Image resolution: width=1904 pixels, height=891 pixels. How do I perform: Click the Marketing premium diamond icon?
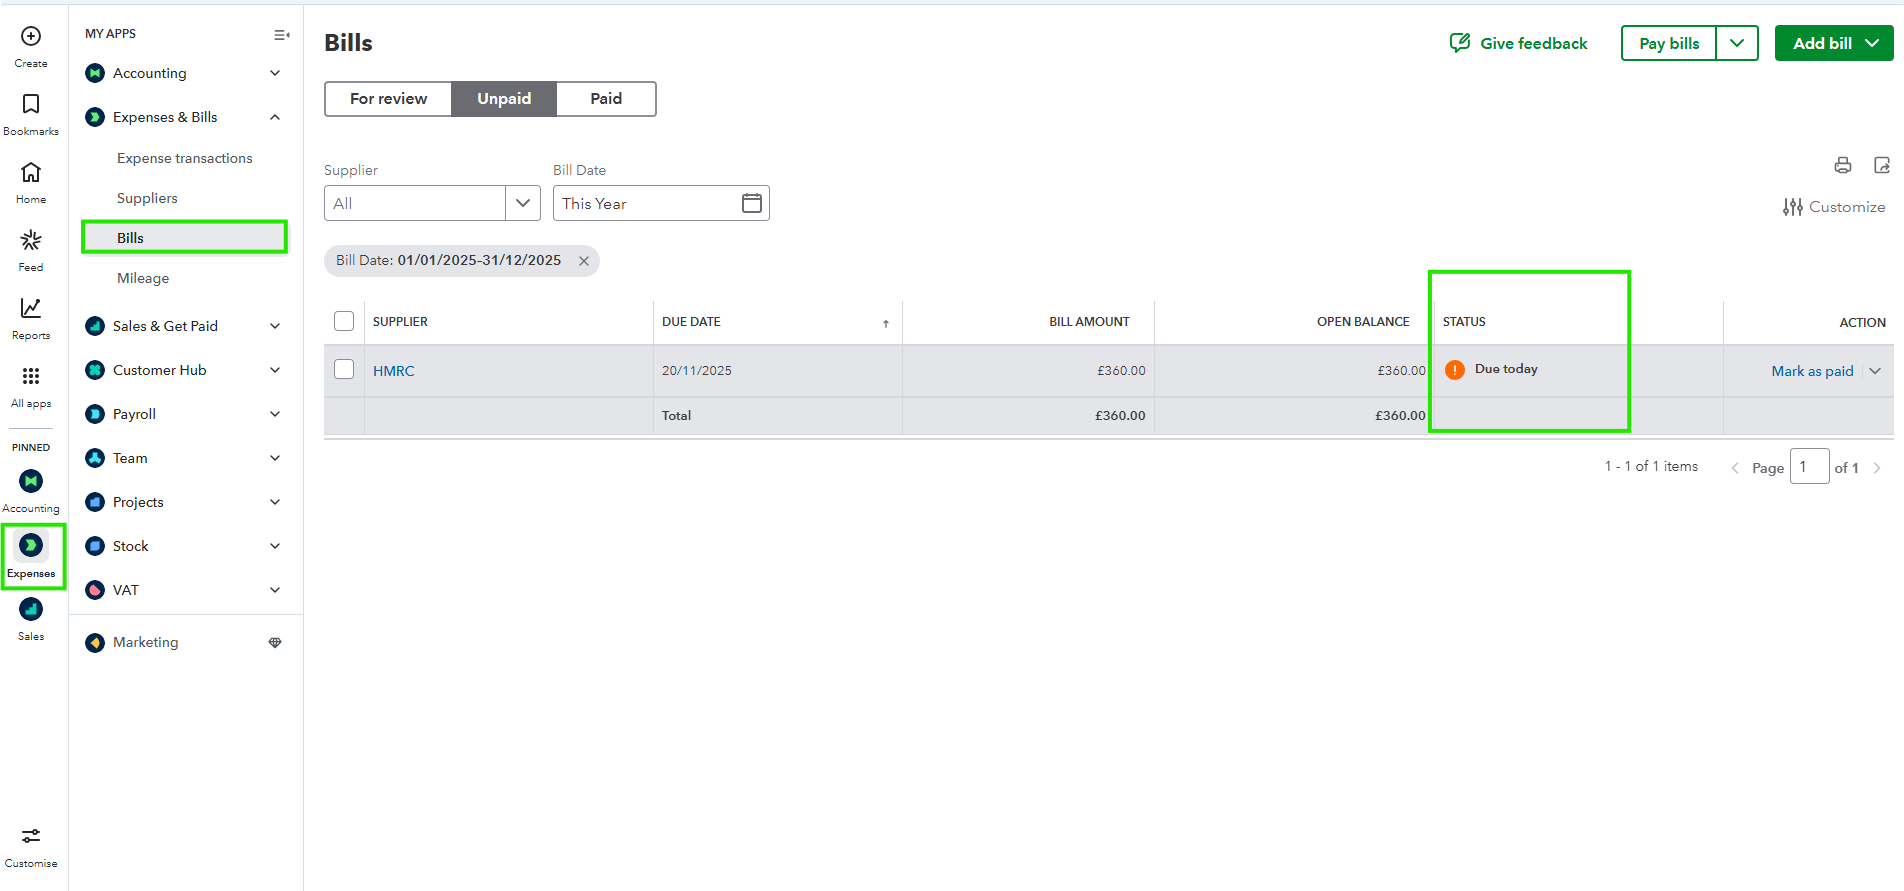(x=275, y=642)
